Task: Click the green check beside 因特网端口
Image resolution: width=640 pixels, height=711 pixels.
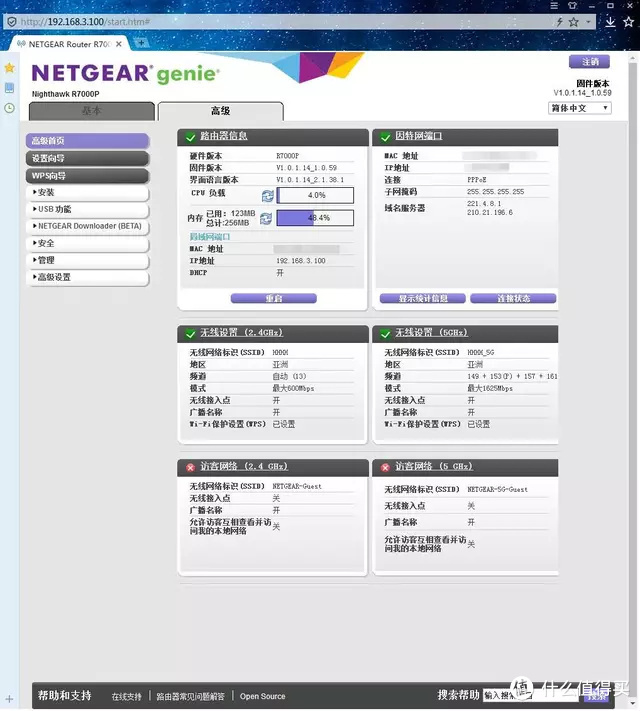Action: coord(386,137)
